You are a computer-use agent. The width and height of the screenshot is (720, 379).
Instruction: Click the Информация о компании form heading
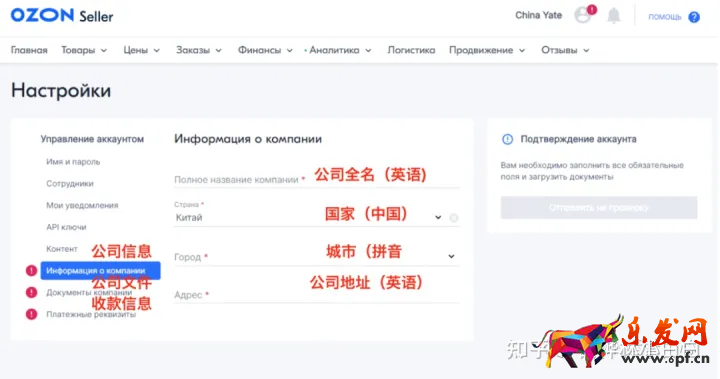248,139
